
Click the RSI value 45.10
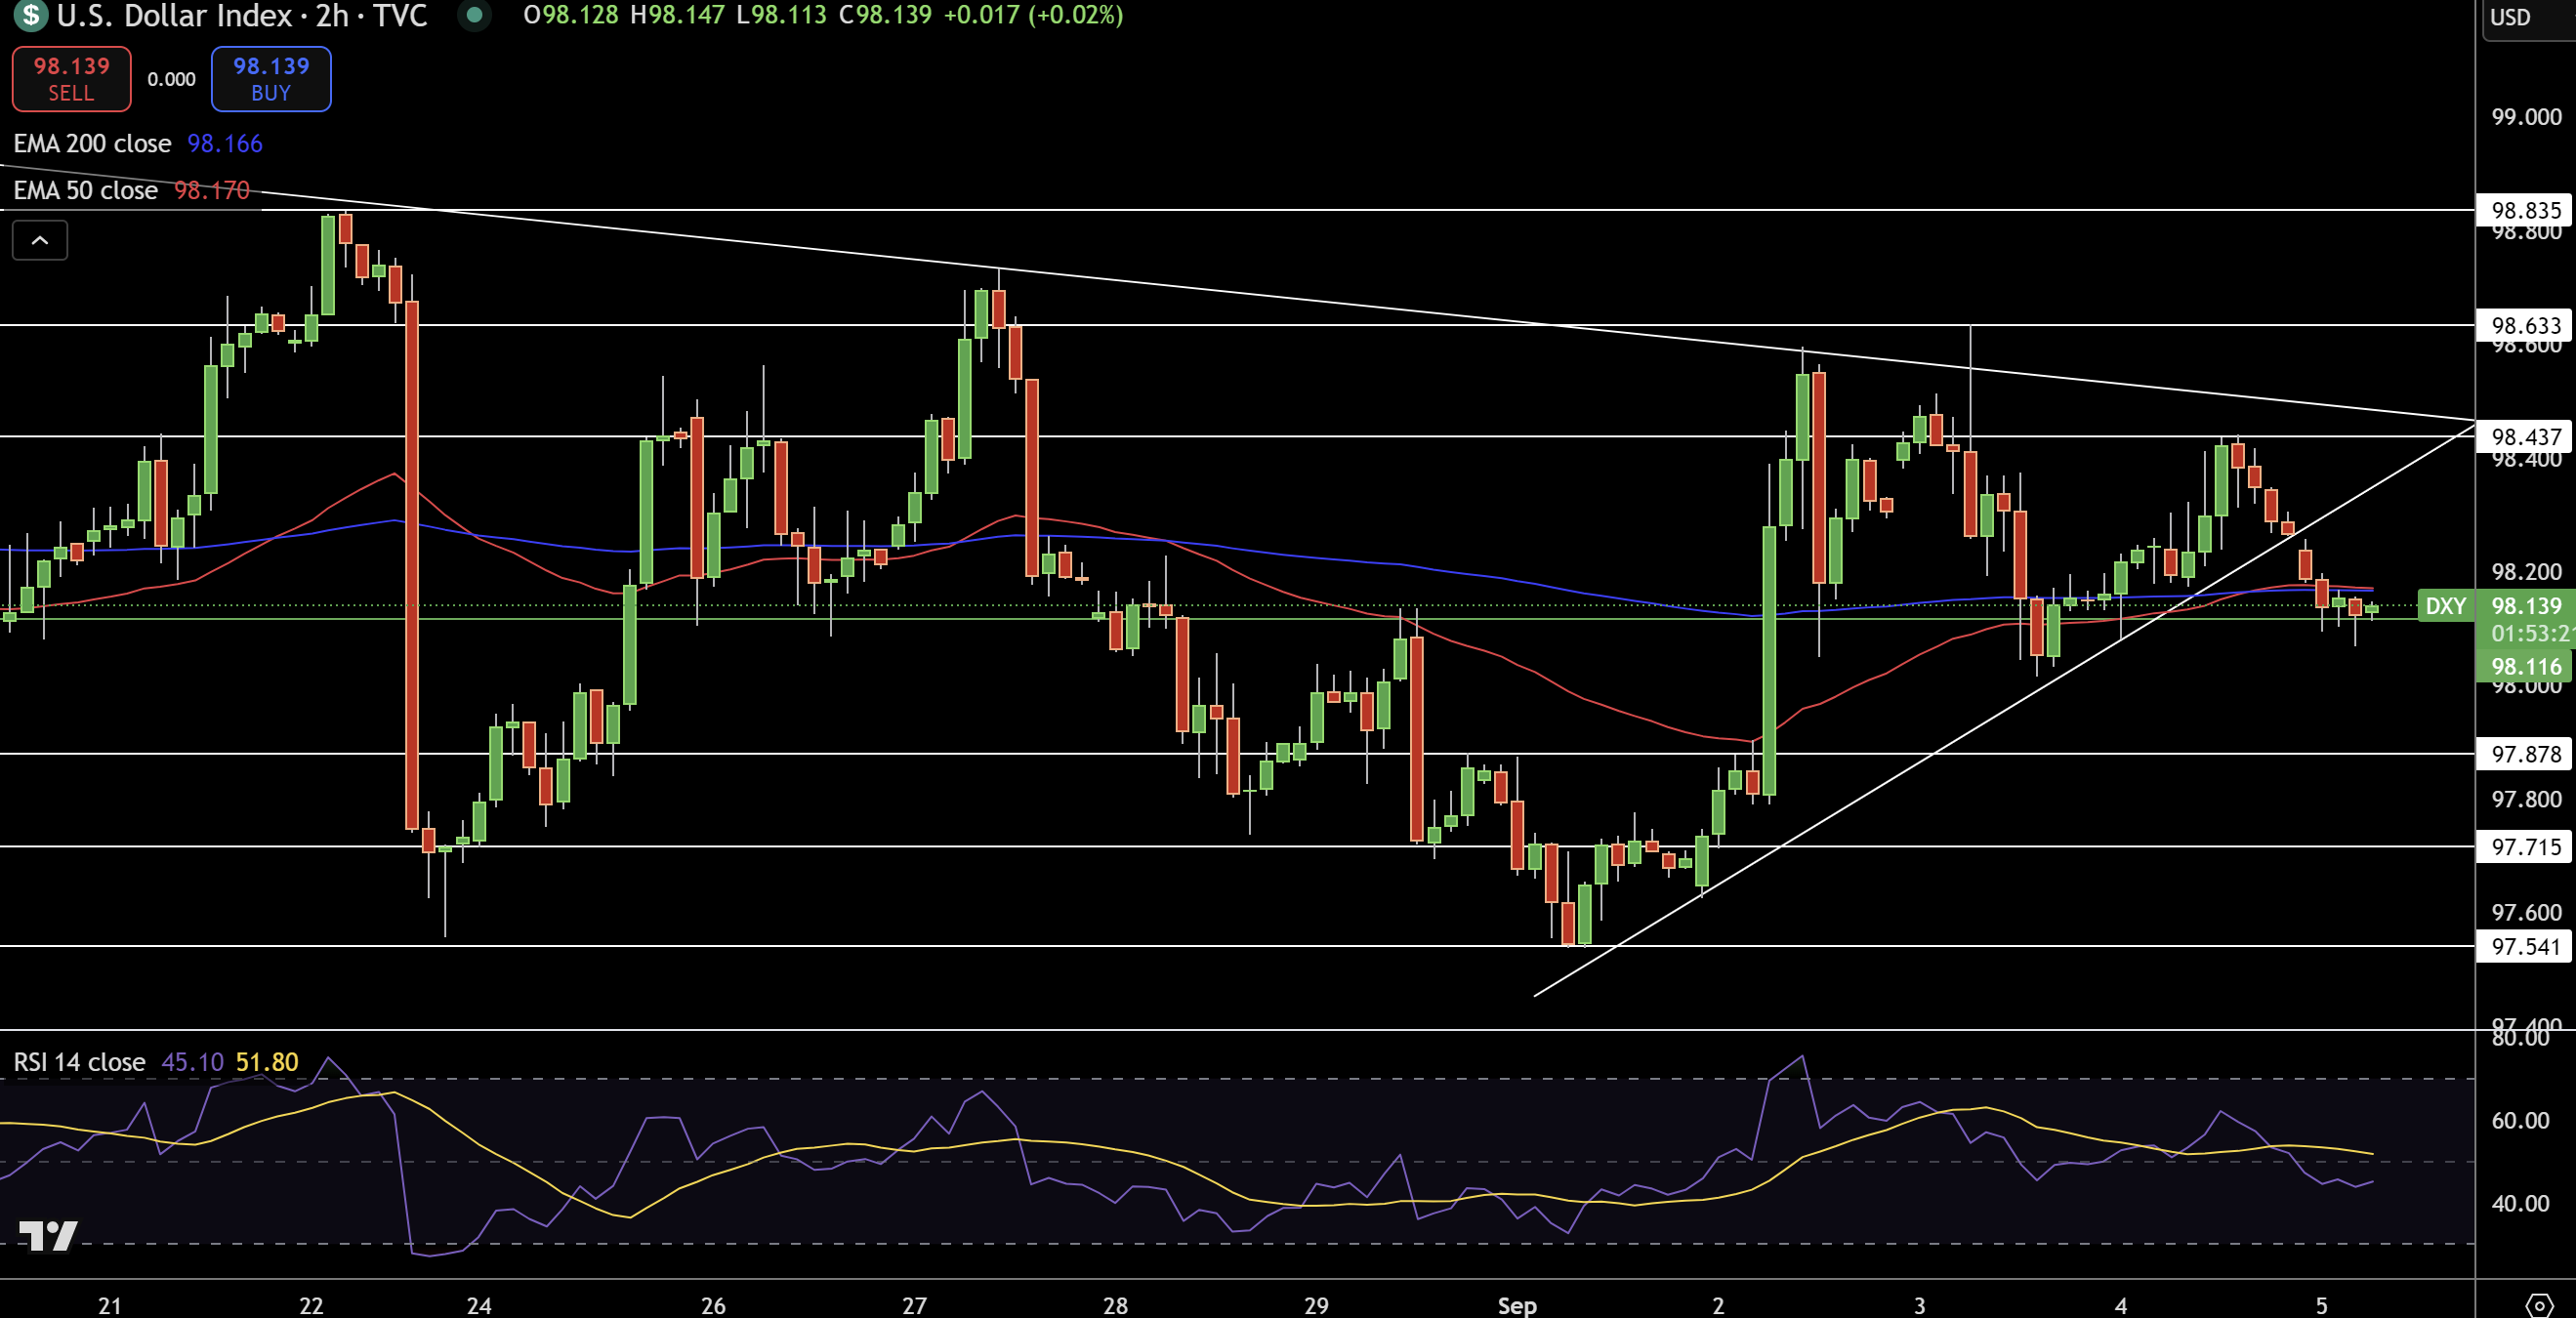pos(193,1062)
